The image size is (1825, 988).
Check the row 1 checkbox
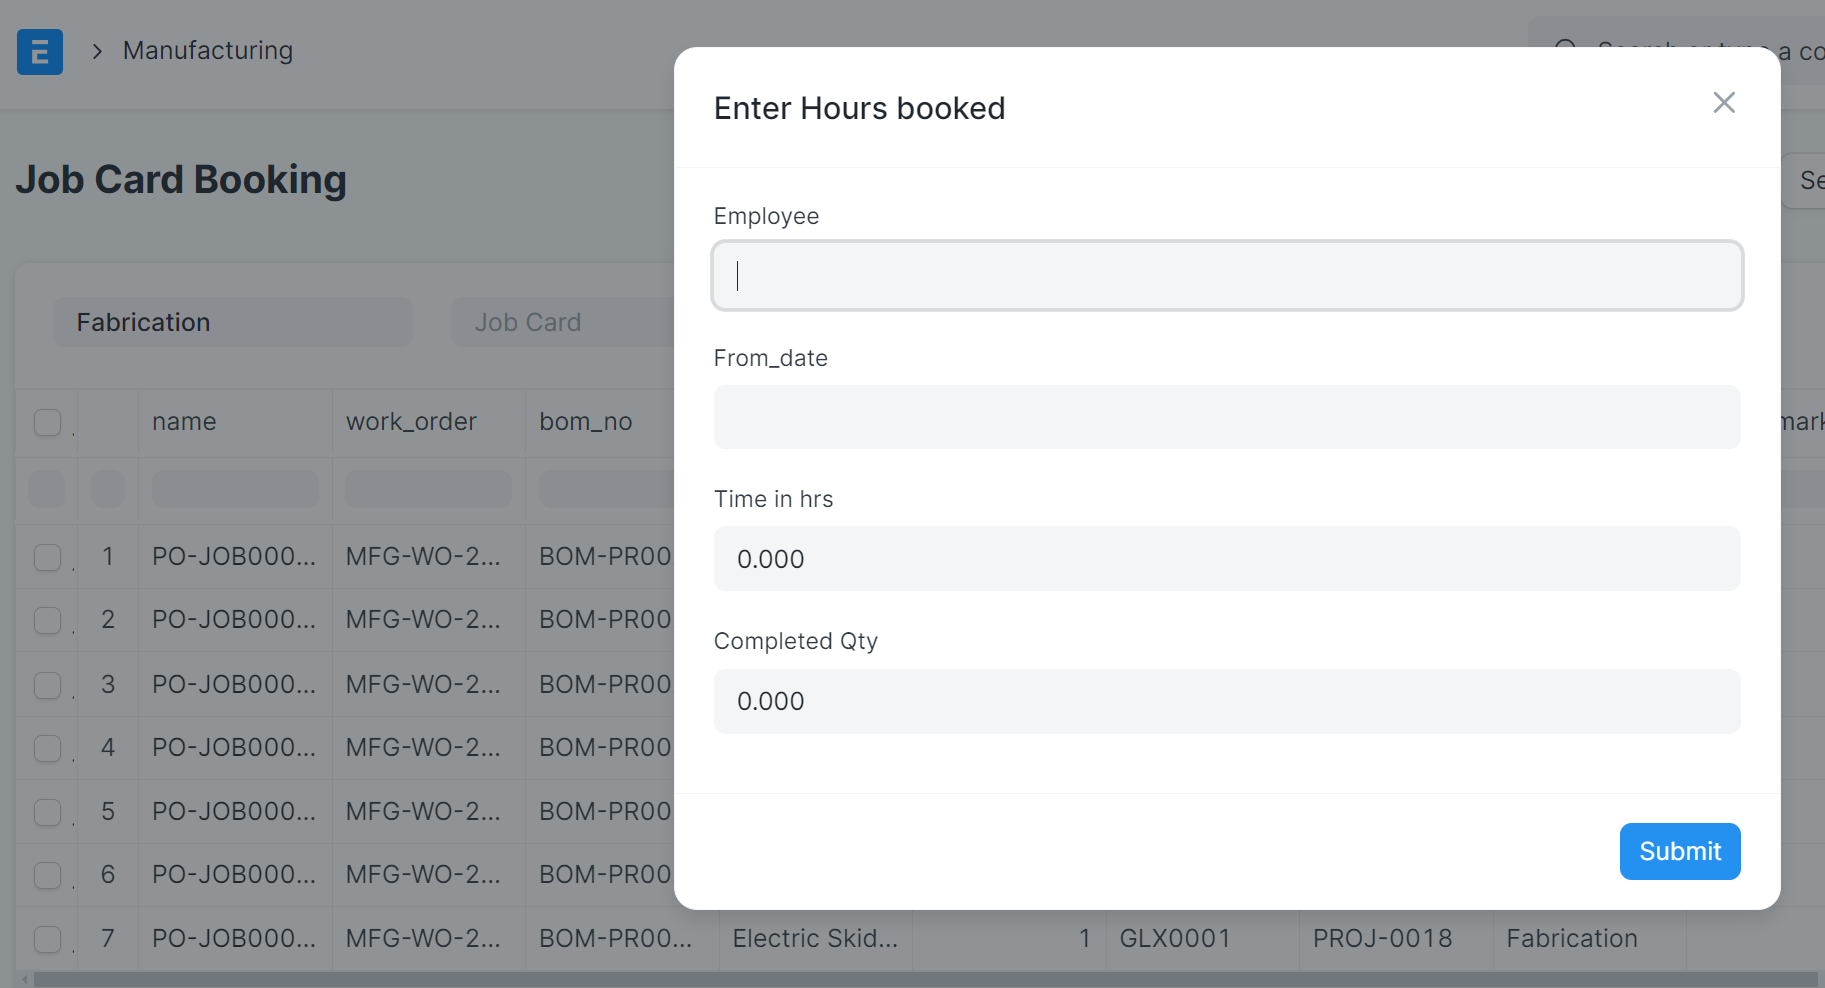[48, 557]
